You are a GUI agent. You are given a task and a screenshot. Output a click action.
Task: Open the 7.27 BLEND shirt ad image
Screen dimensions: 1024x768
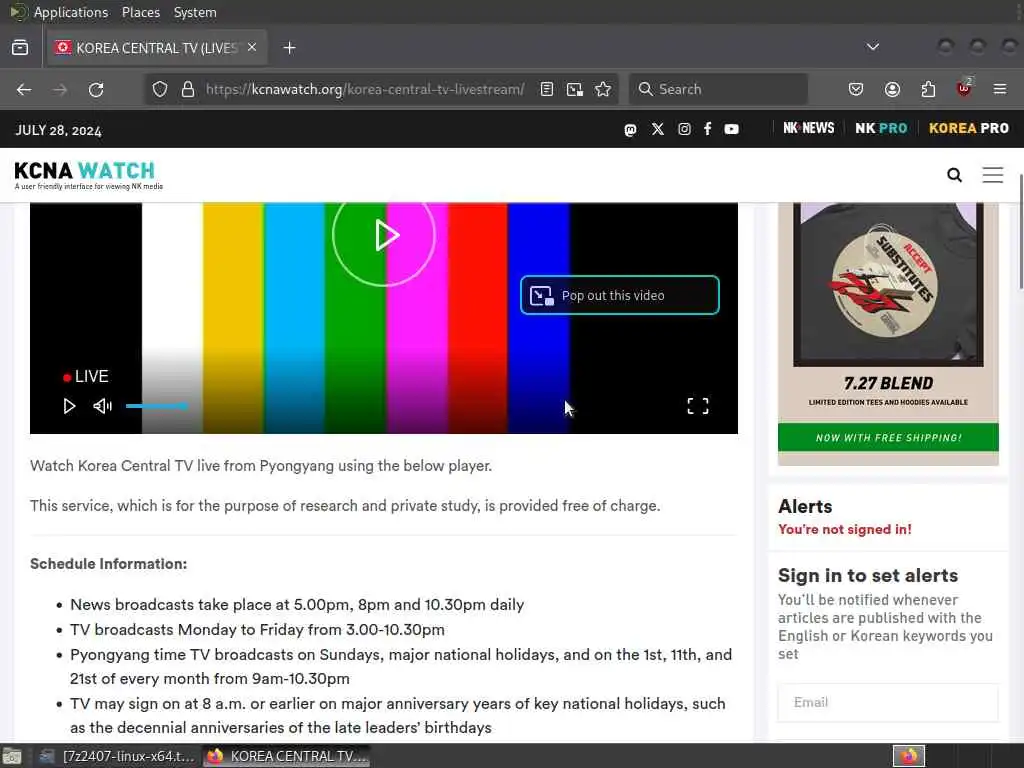point(888,284)
